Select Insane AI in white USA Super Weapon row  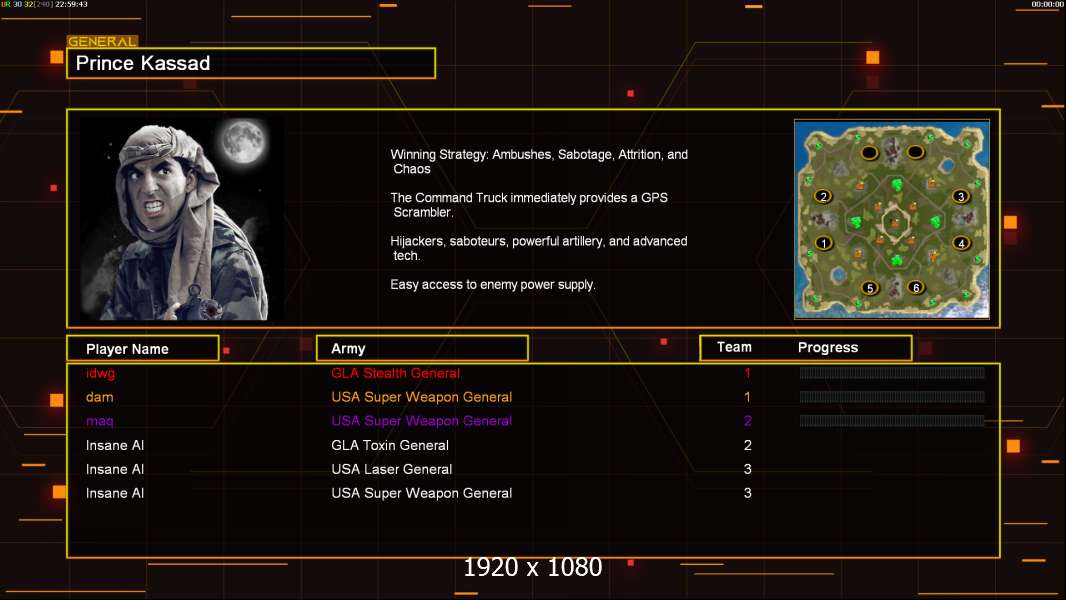coord(115,493)
